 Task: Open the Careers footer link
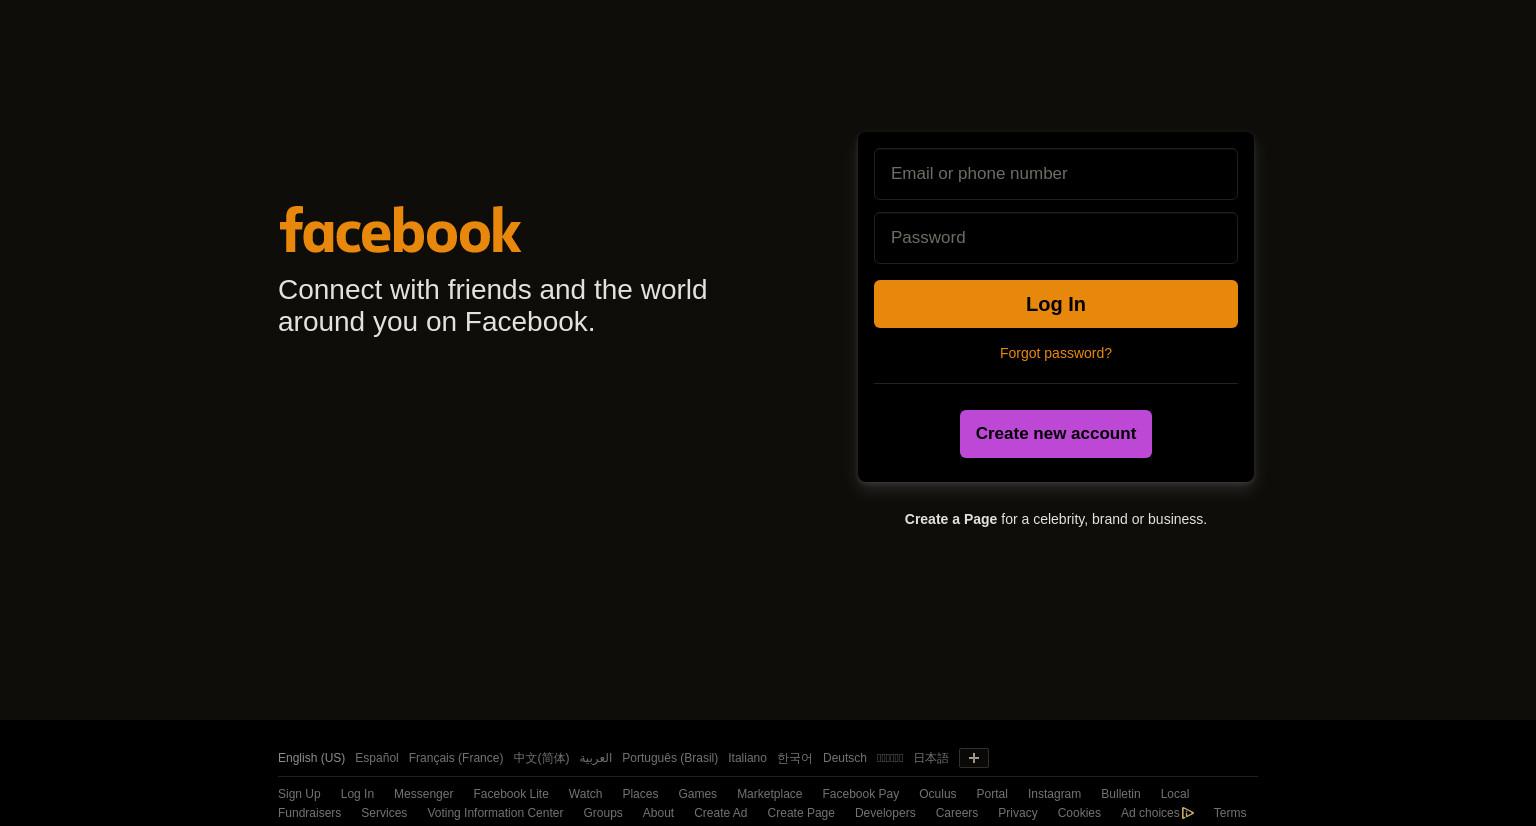pos(956,813)
